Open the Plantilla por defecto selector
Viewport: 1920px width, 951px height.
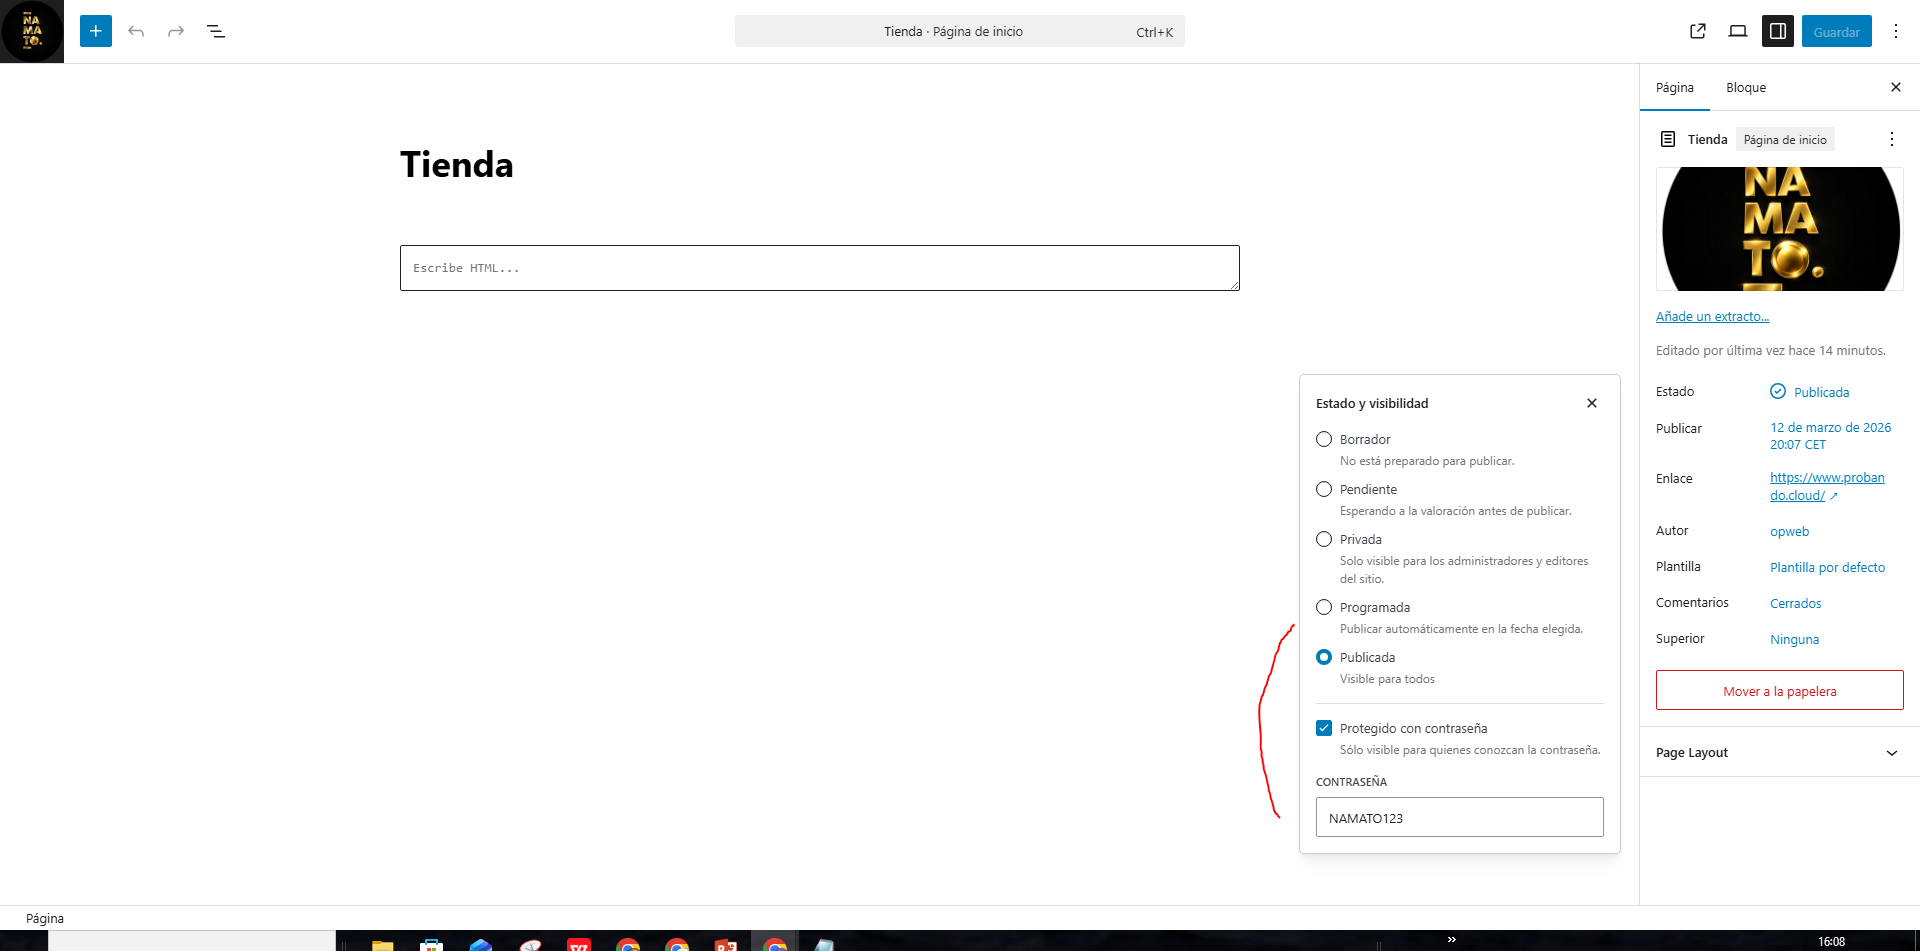click(1827, 567)
